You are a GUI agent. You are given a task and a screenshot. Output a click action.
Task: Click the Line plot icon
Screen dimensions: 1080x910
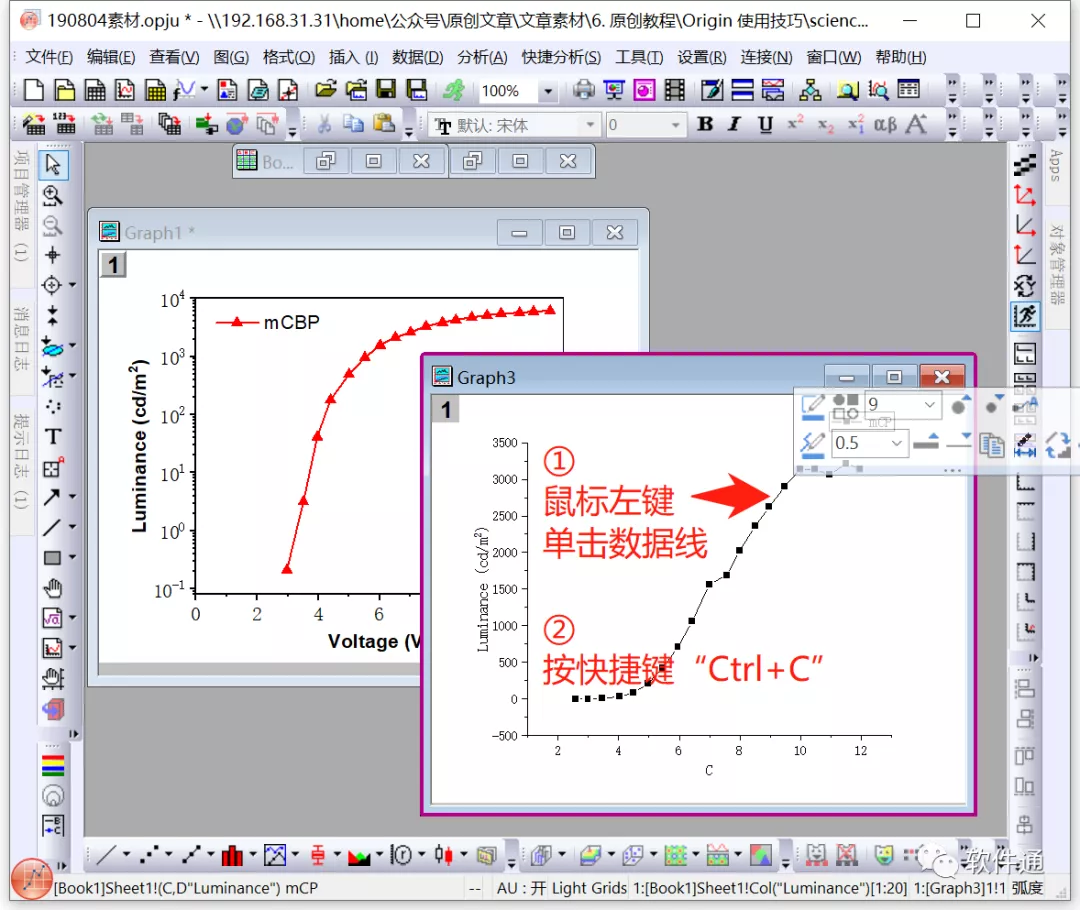[x=106, y=856]
